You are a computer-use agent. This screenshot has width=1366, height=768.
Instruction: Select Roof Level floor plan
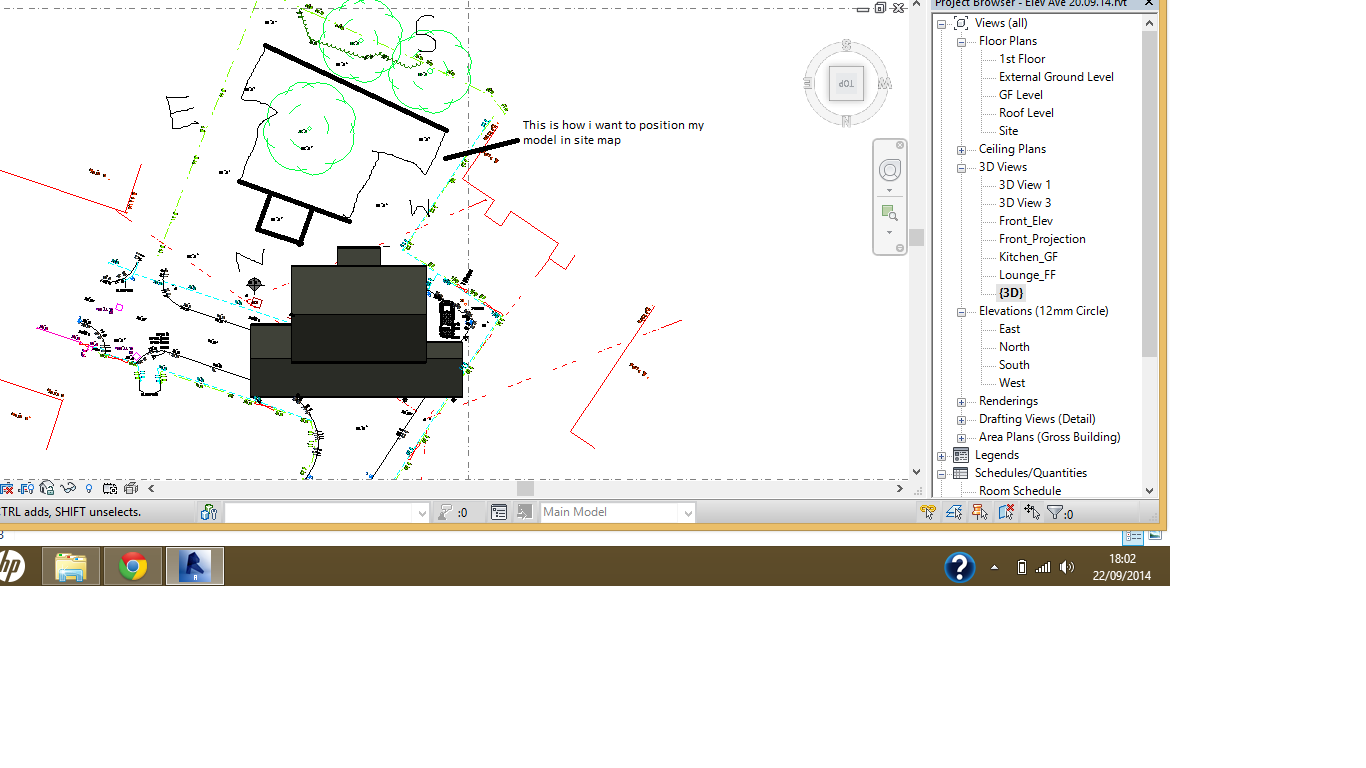[x=1026, y=113]
